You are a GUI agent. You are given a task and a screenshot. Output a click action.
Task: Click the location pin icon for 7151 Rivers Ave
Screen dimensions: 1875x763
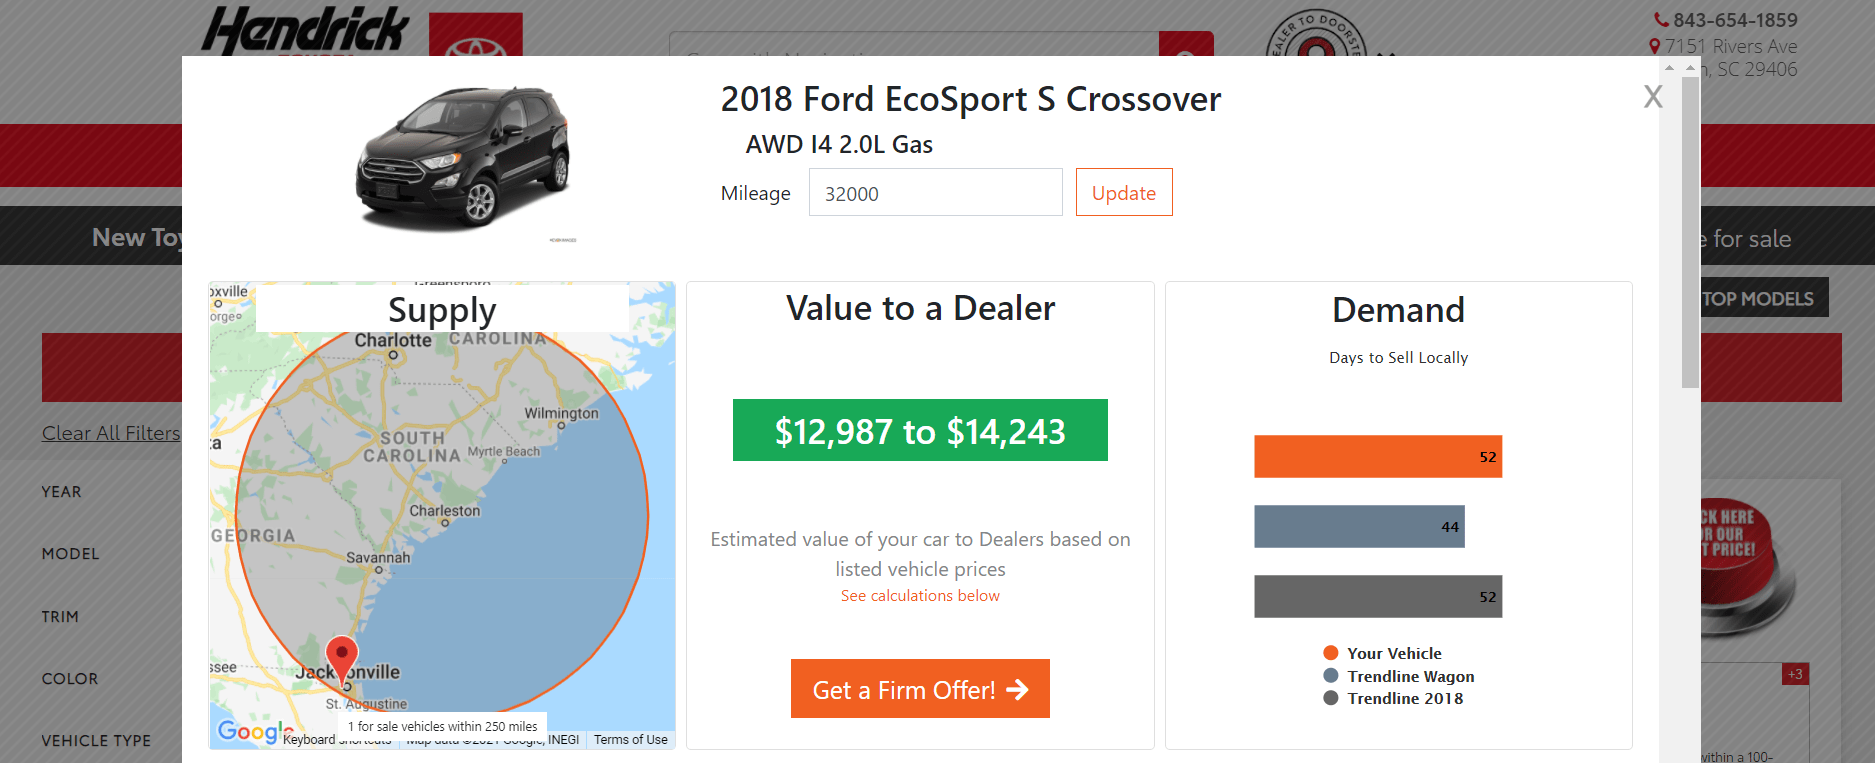tap(1657, 45)
